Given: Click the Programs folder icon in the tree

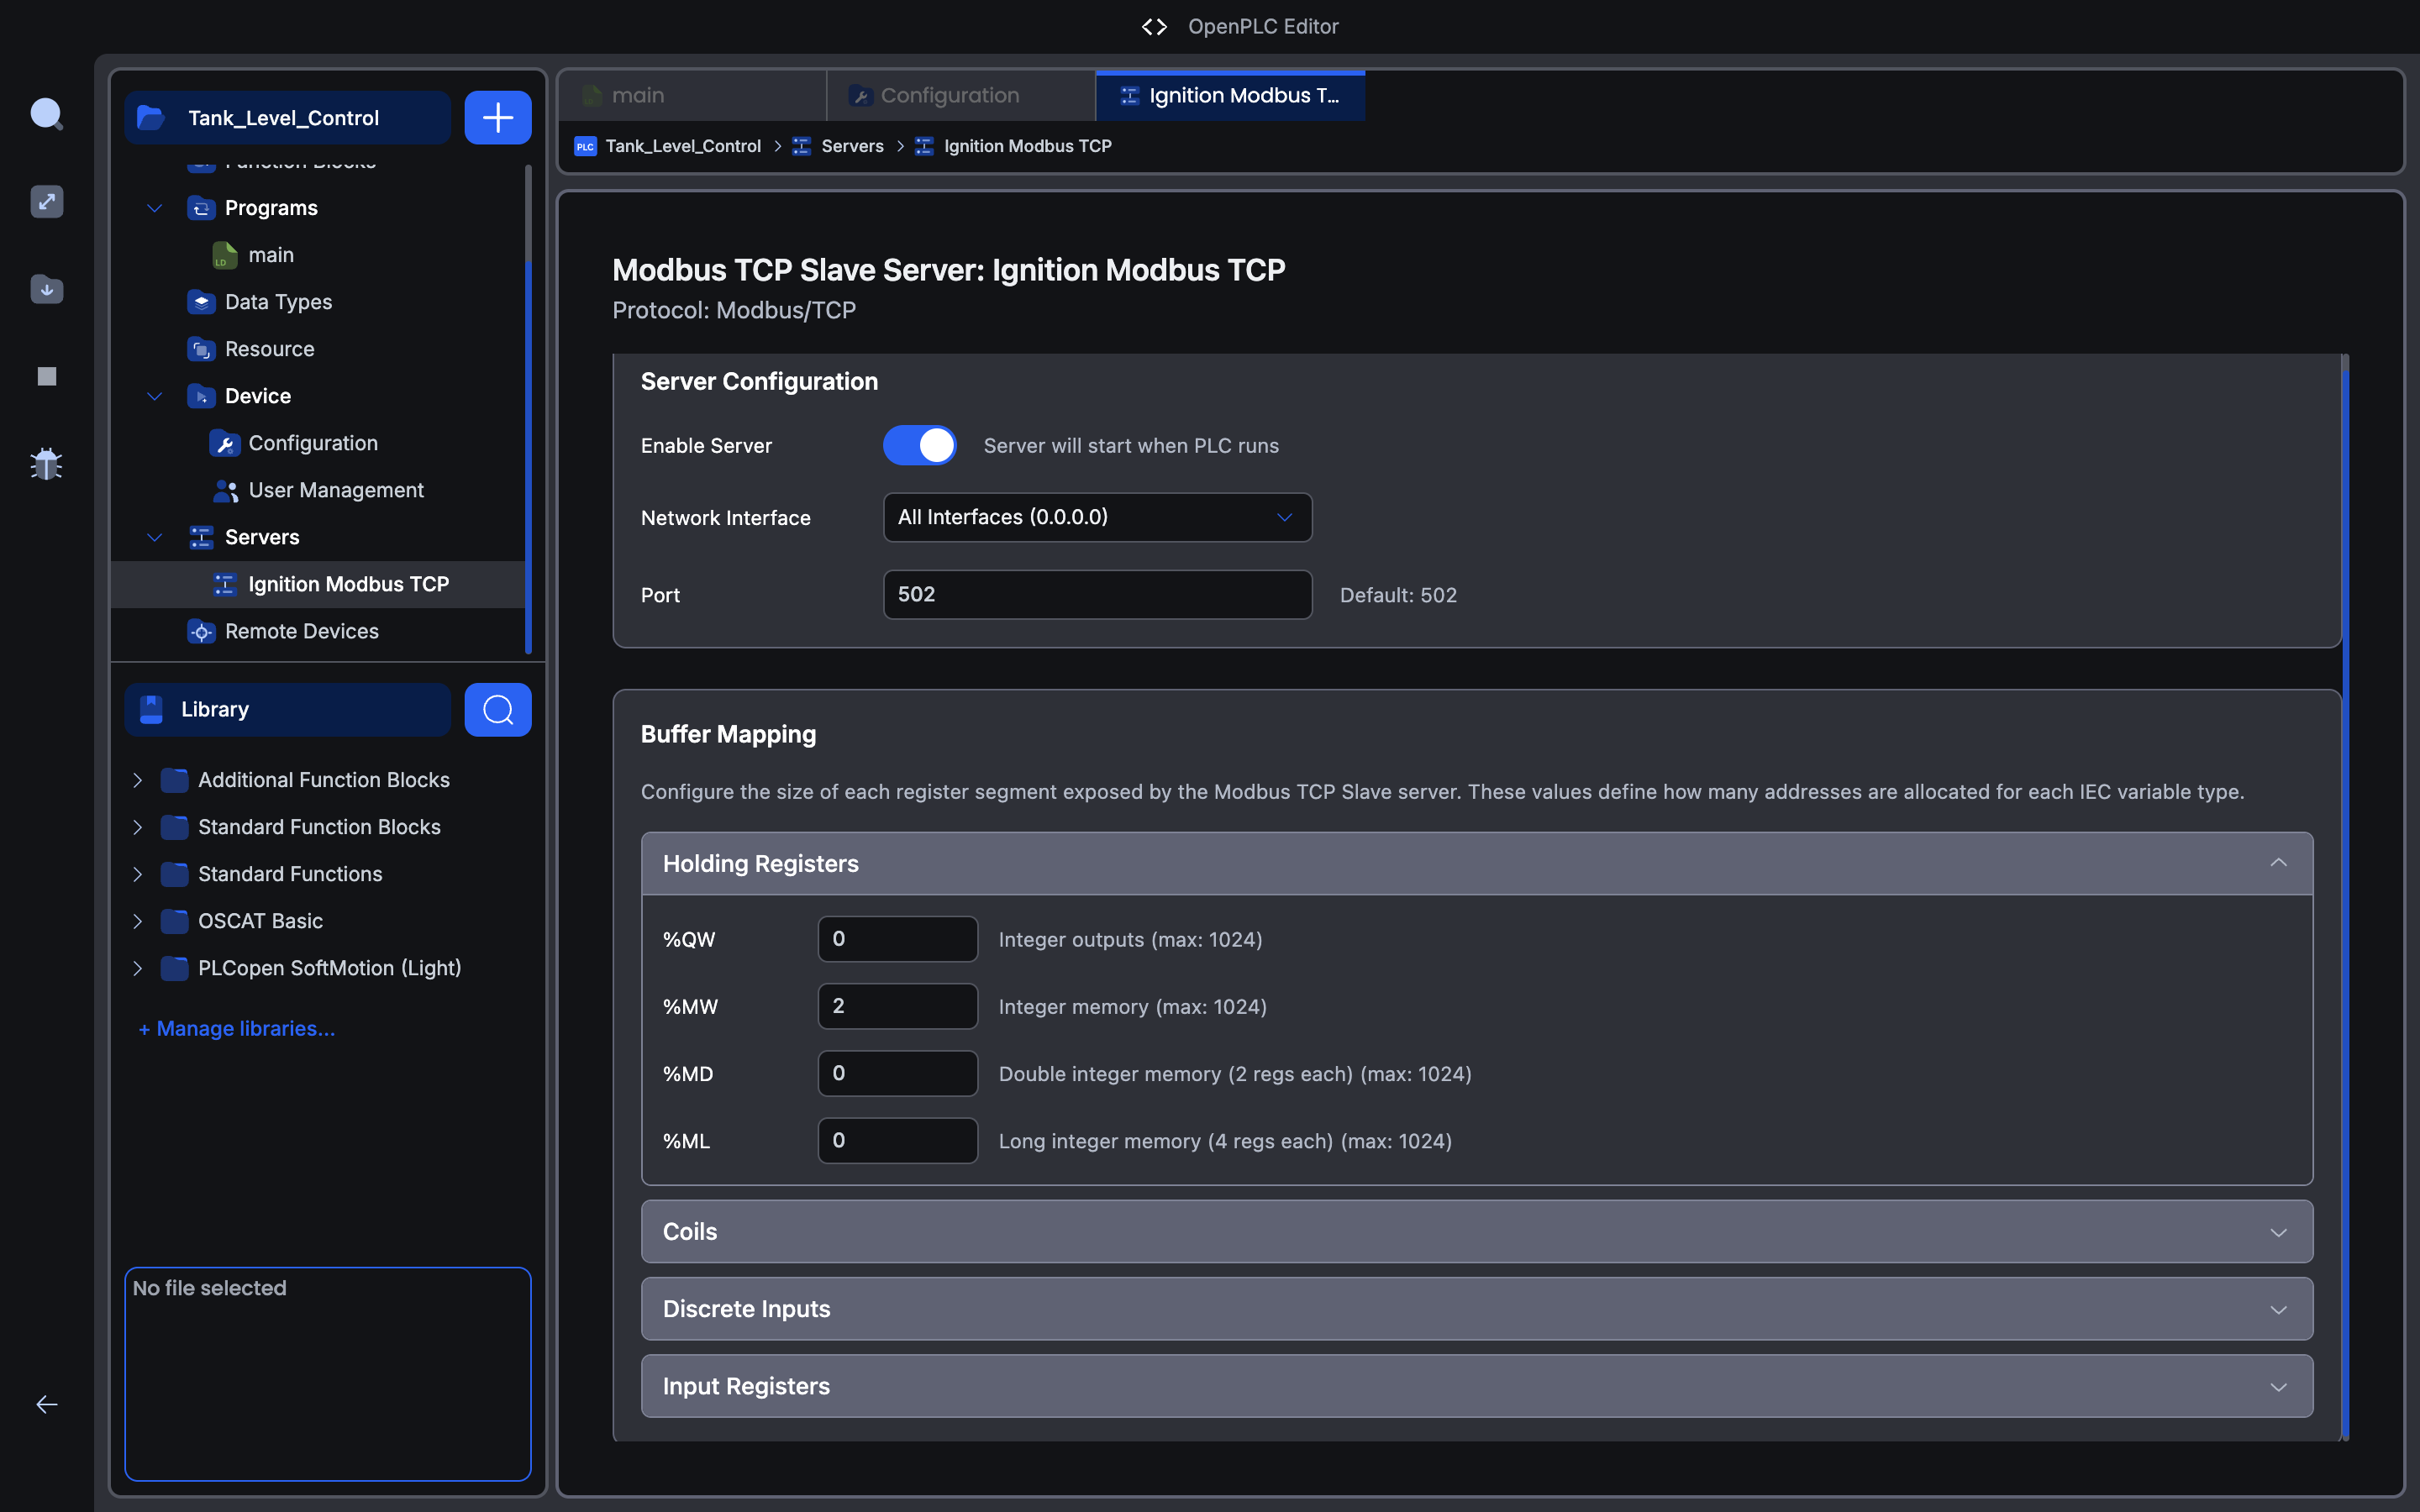Looking at the screenshot, I should coord(201,208).
